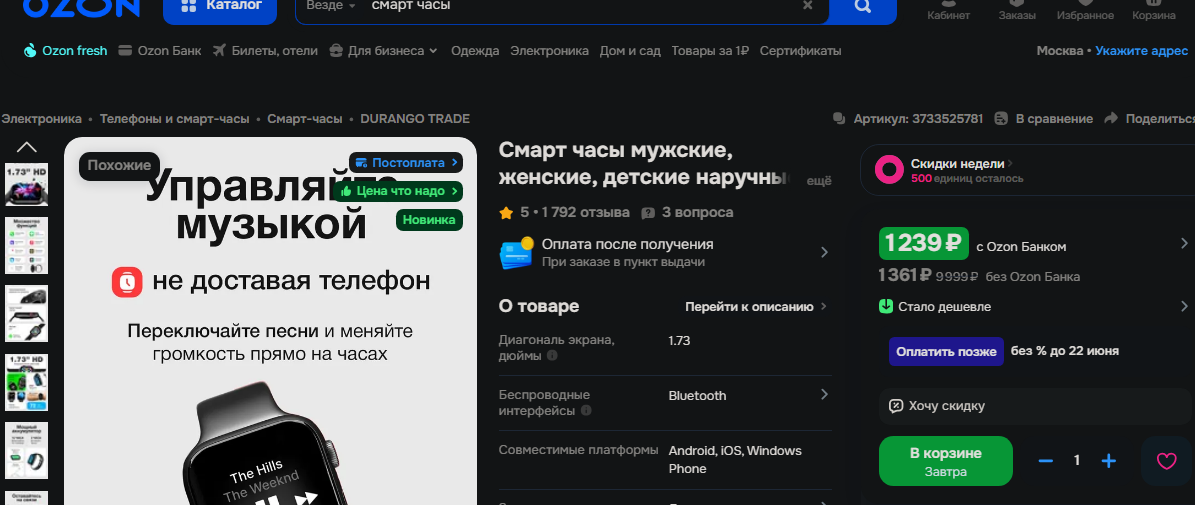The image size is (1195, 505).
Task: Click the Оплатить позже button
Action: (x=946, y=351)
